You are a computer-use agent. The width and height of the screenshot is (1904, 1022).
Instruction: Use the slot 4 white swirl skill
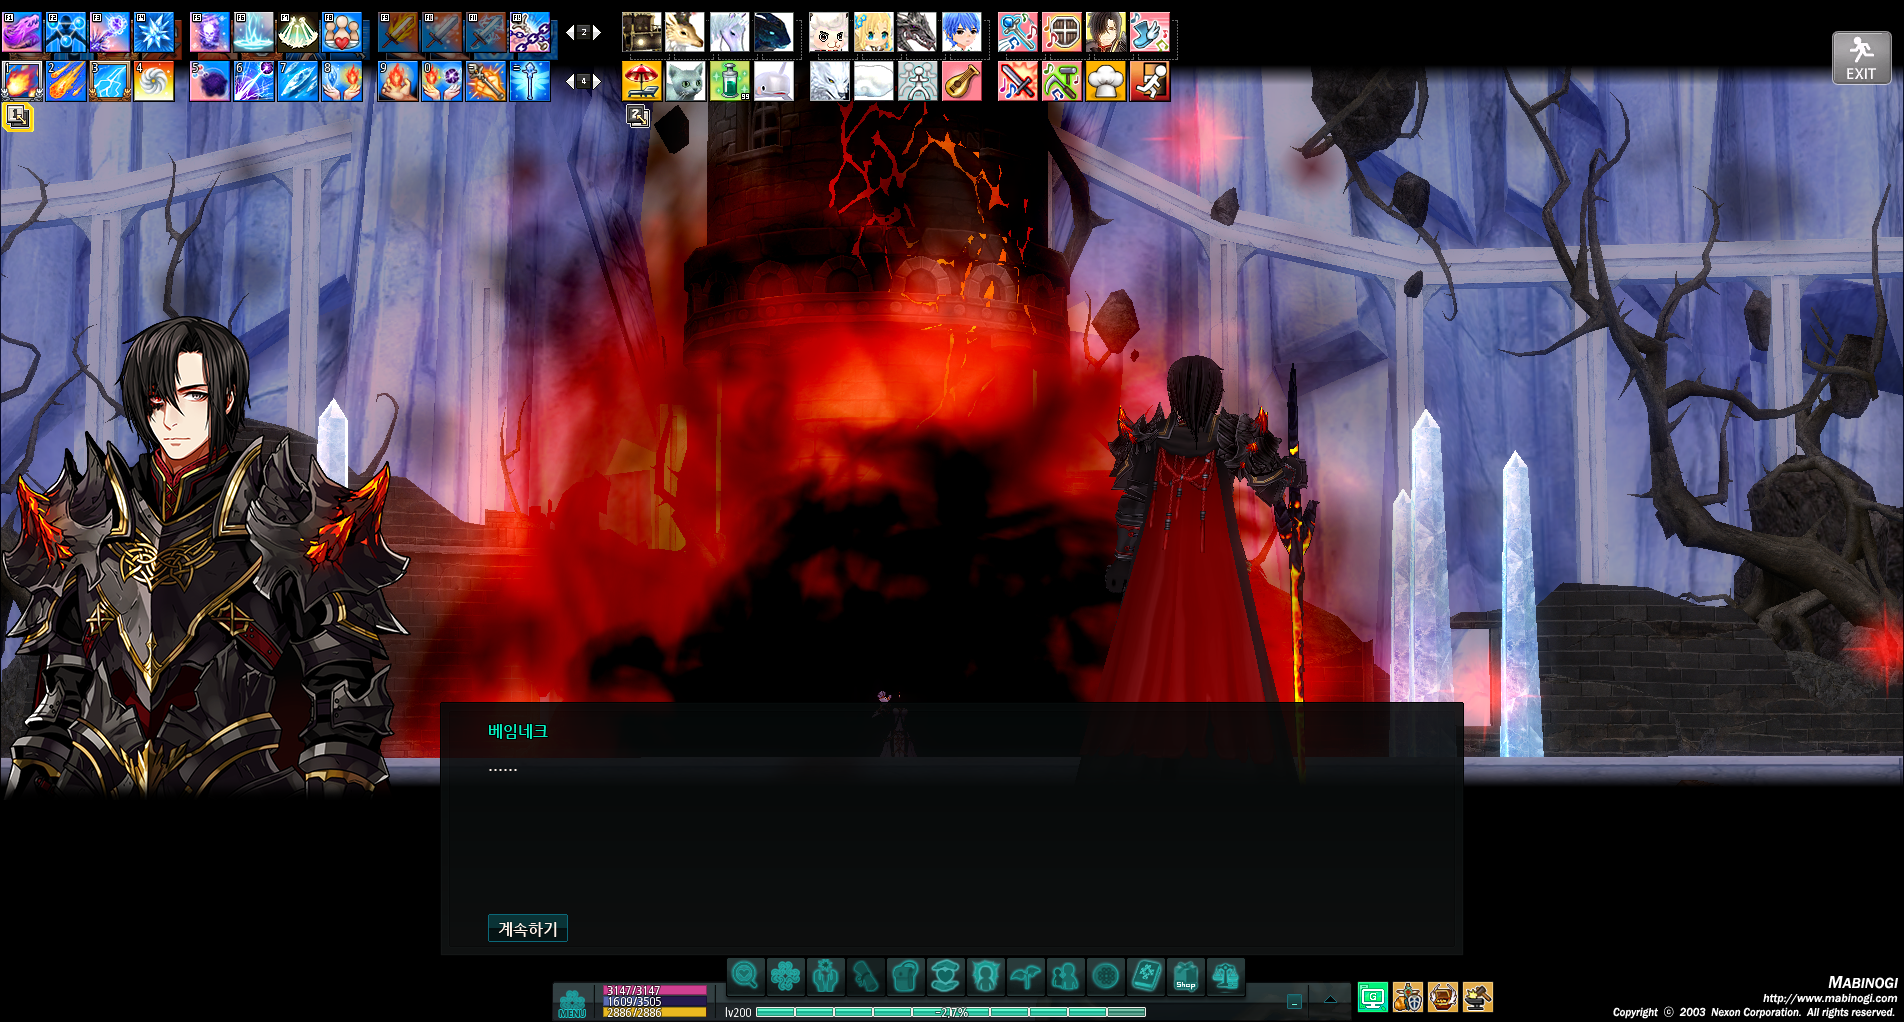(154, 82)
